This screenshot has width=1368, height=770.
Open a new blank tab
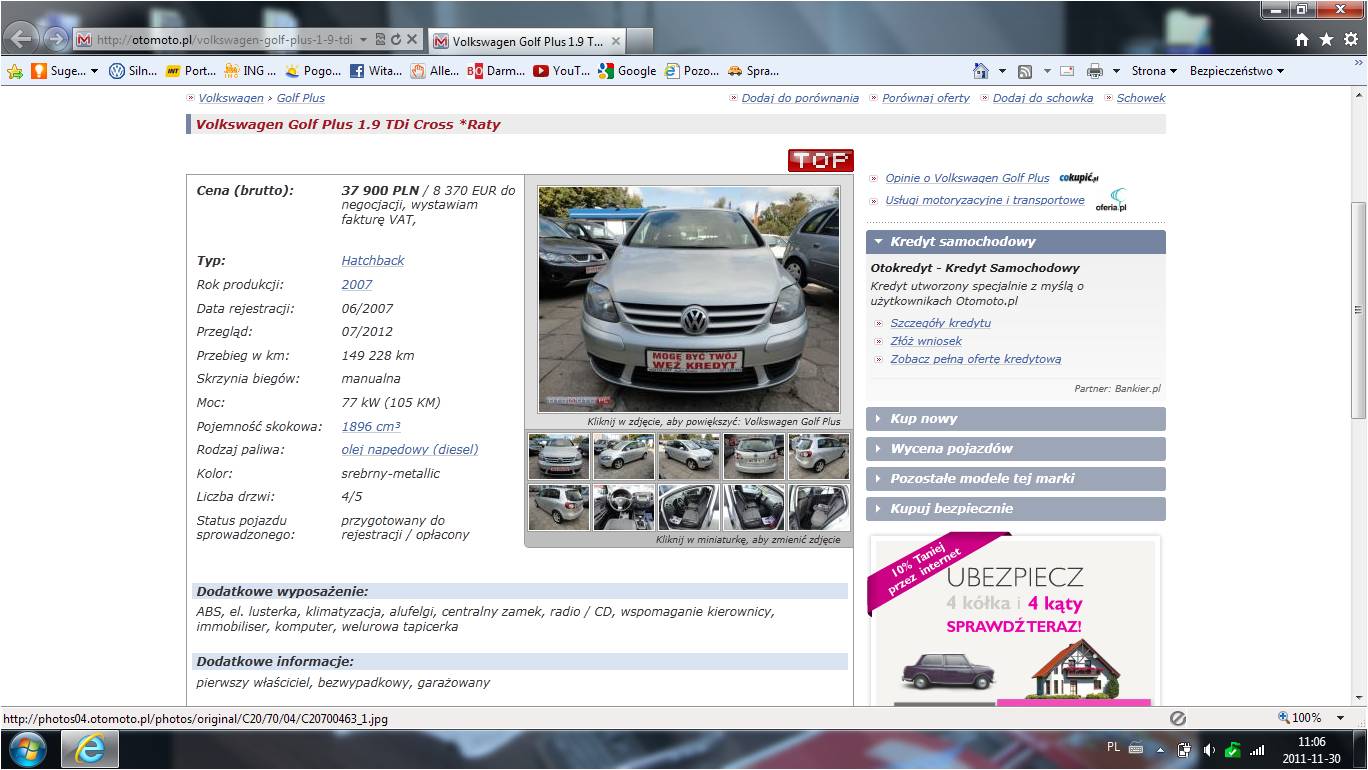click(640, 41)
